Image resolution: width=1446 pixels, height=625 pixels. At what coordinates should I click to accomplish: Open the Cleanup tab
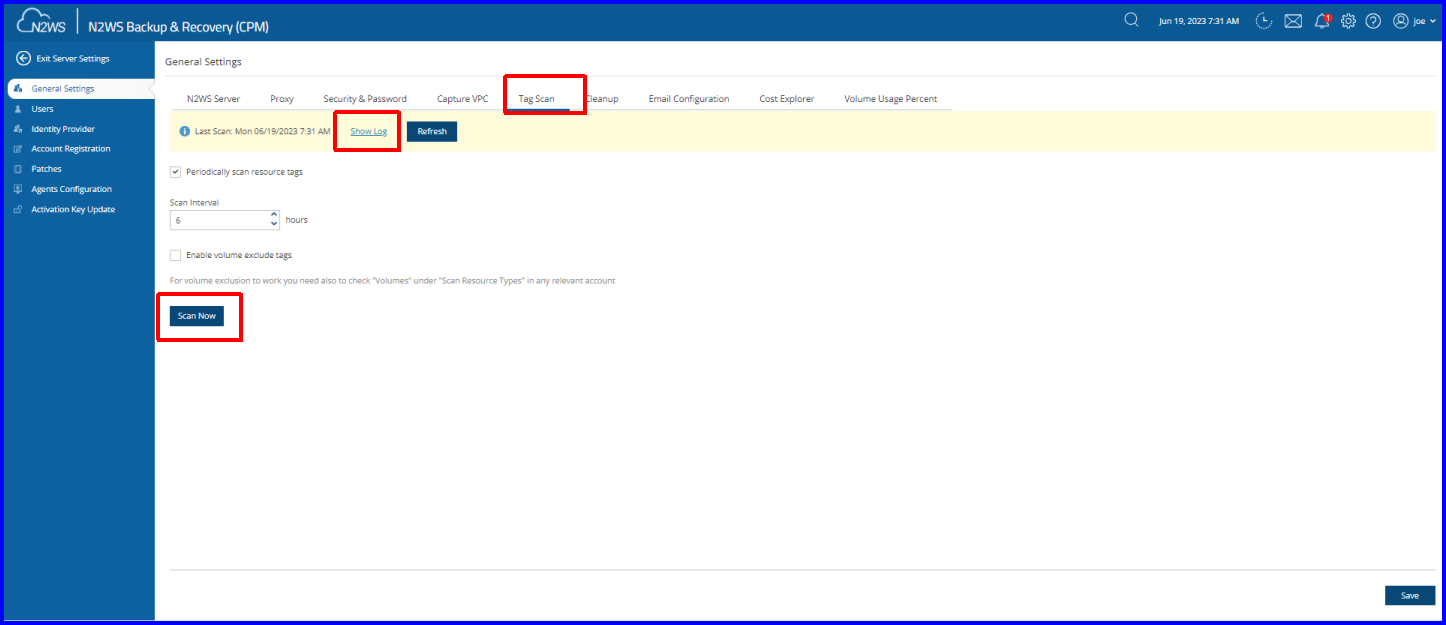coord(601,99)
